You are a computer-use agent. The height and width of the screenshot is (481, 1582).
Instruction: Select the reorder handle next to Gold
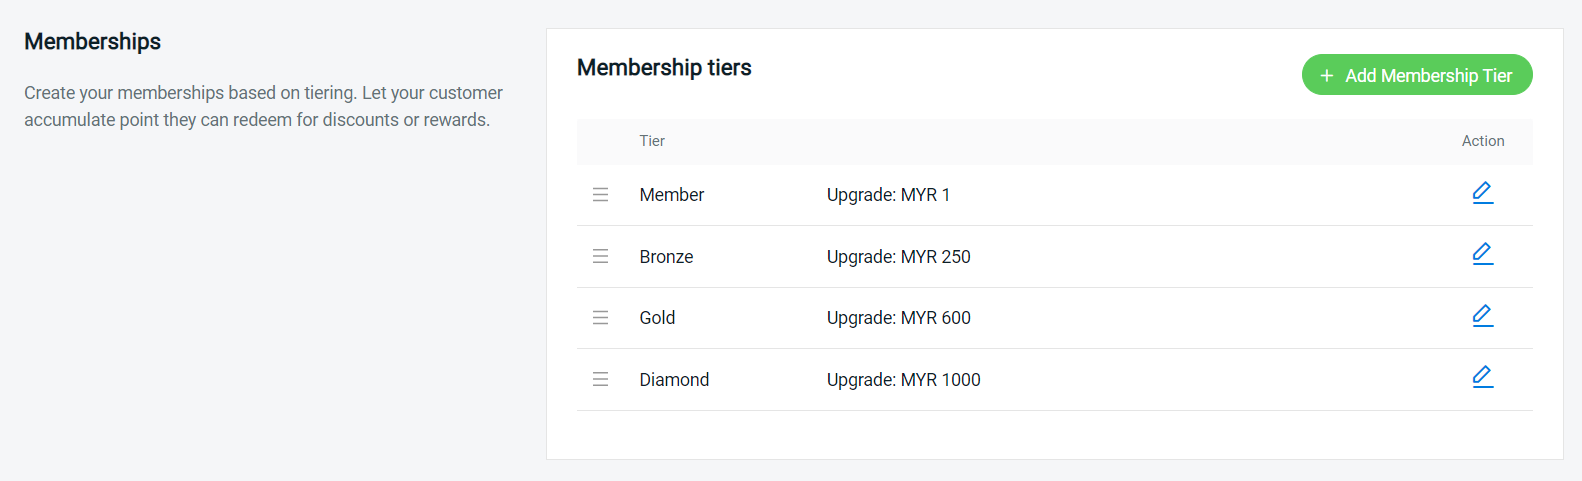point(600,318)
